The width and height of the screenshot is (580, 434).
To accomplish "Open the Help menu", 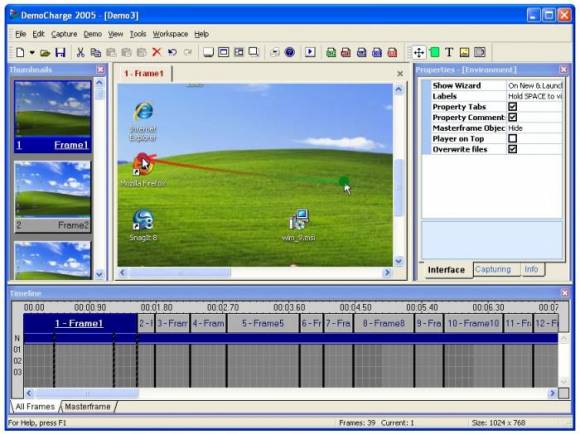I will pos(202,34).
